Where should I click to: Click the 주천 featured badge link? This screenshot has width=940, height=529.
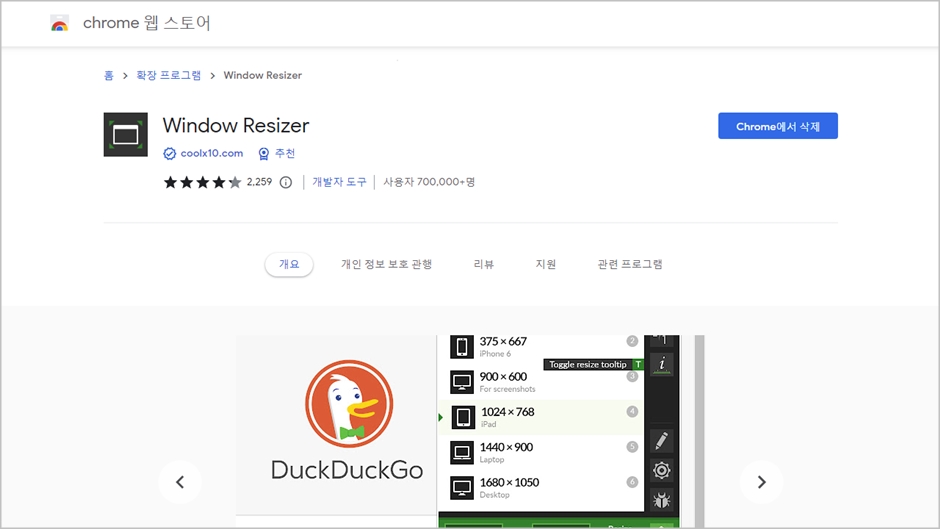285,154
